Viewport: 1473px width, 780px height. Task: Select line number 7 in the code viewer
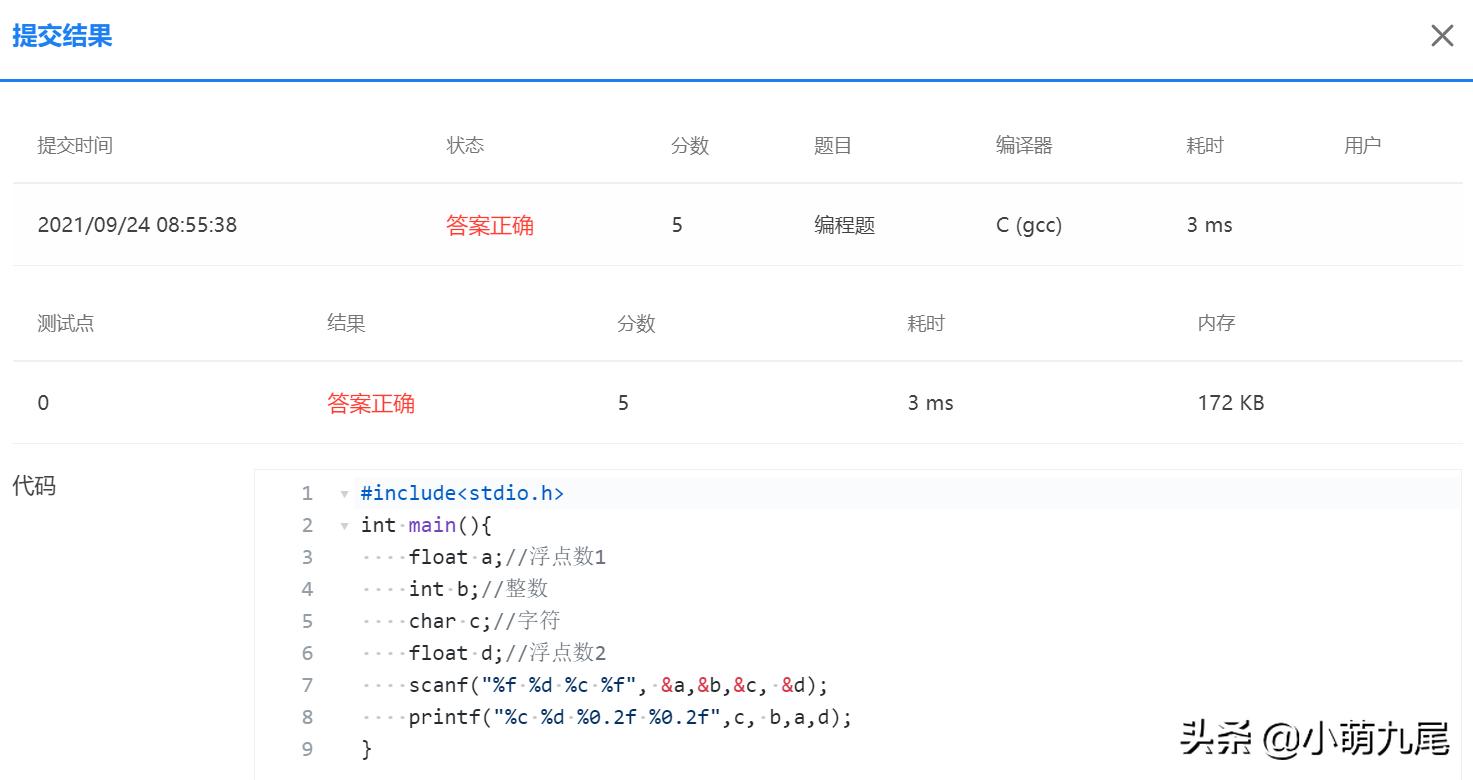click(307, 685)
